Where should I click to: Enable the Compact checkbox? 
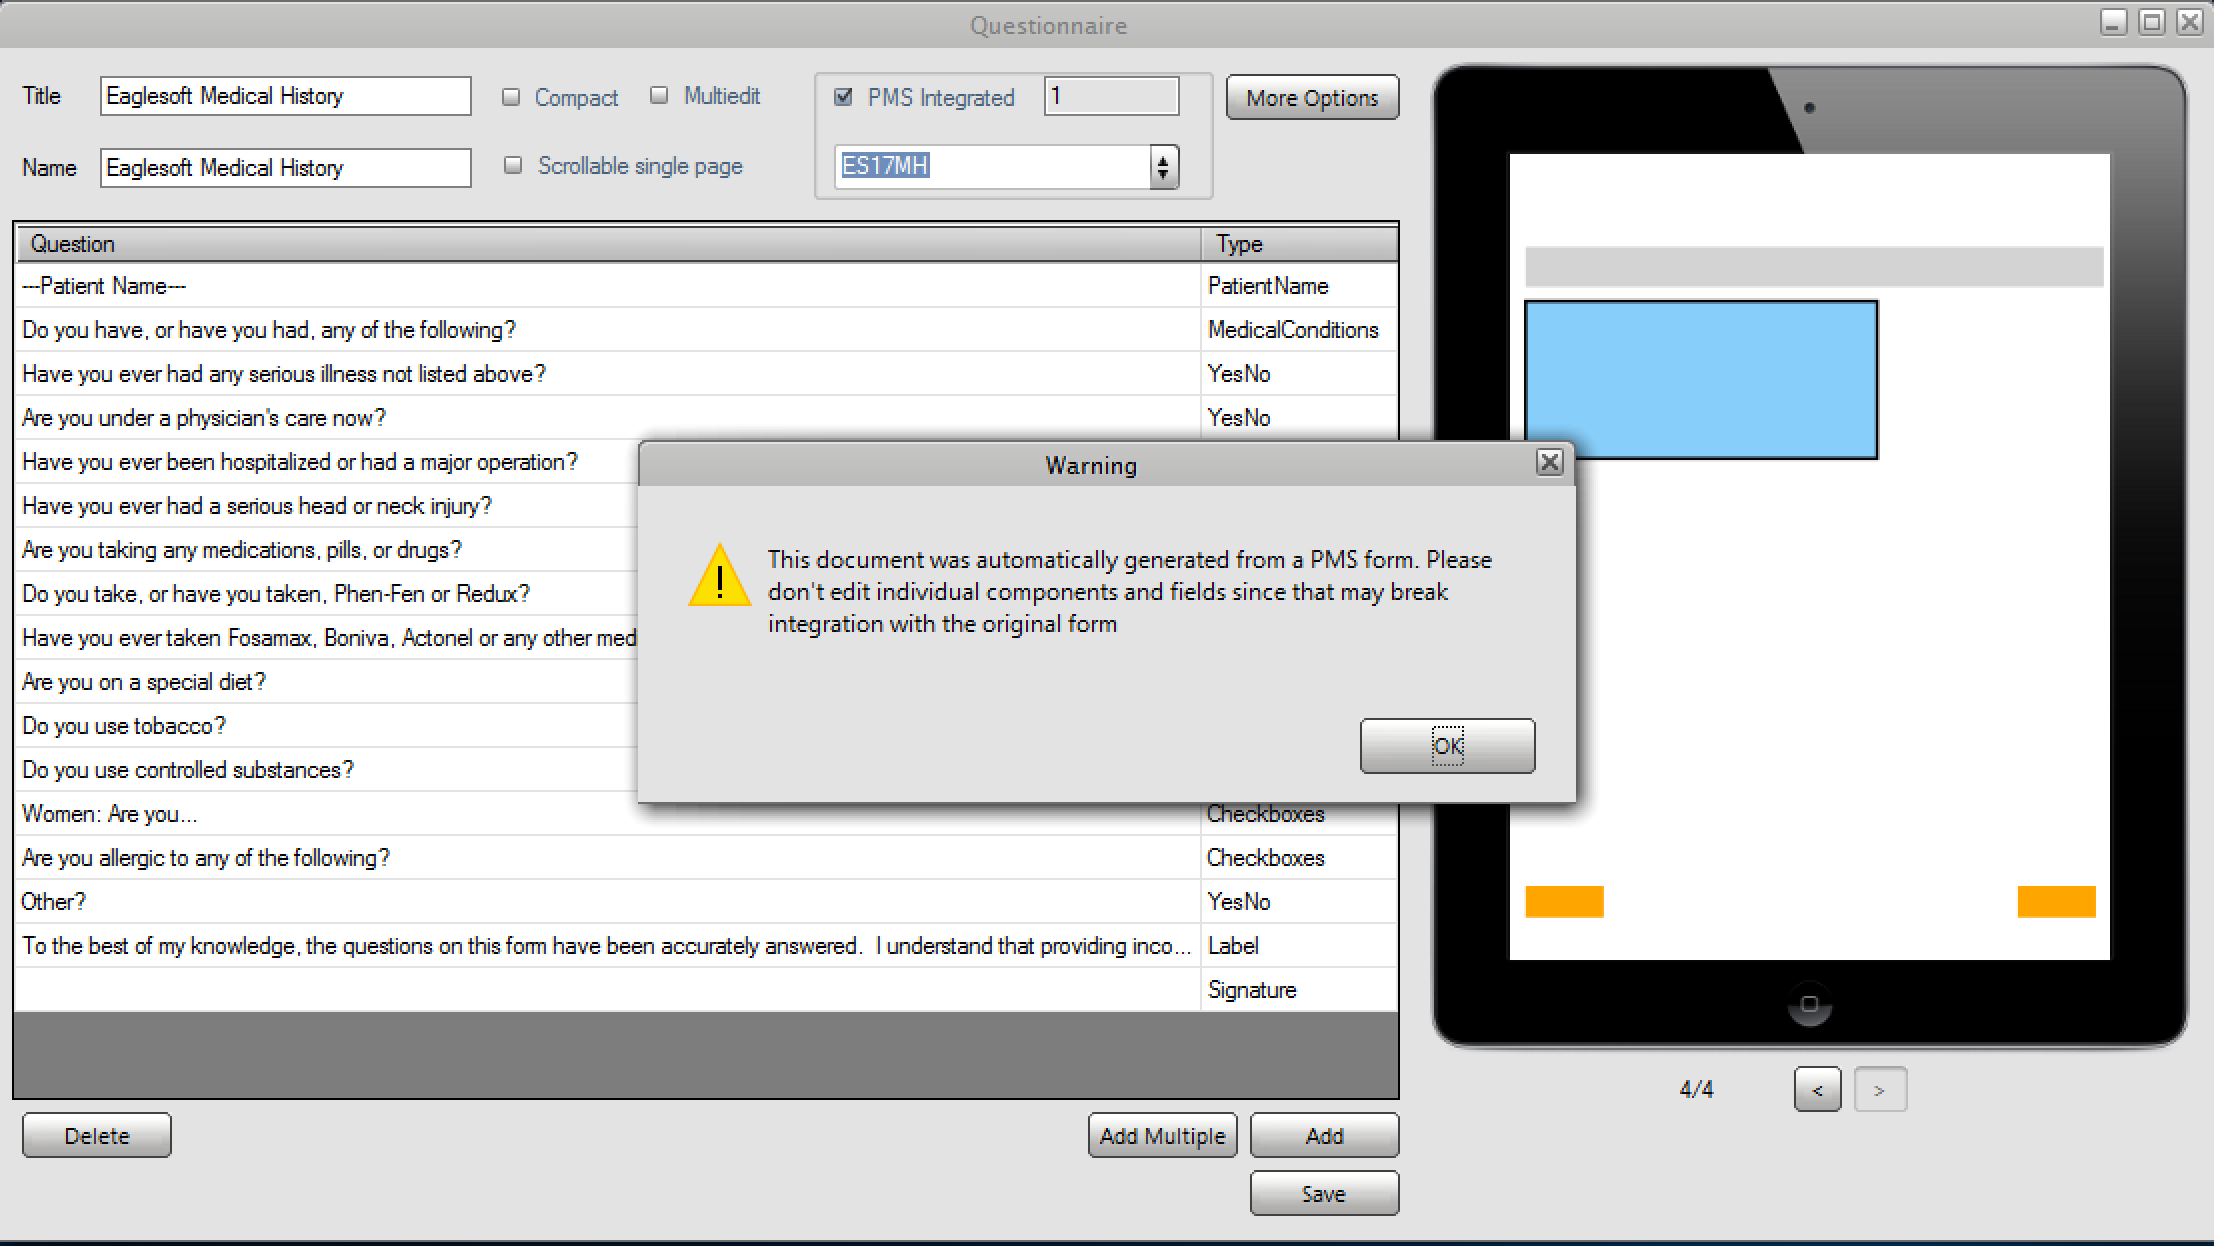[511, 97]
